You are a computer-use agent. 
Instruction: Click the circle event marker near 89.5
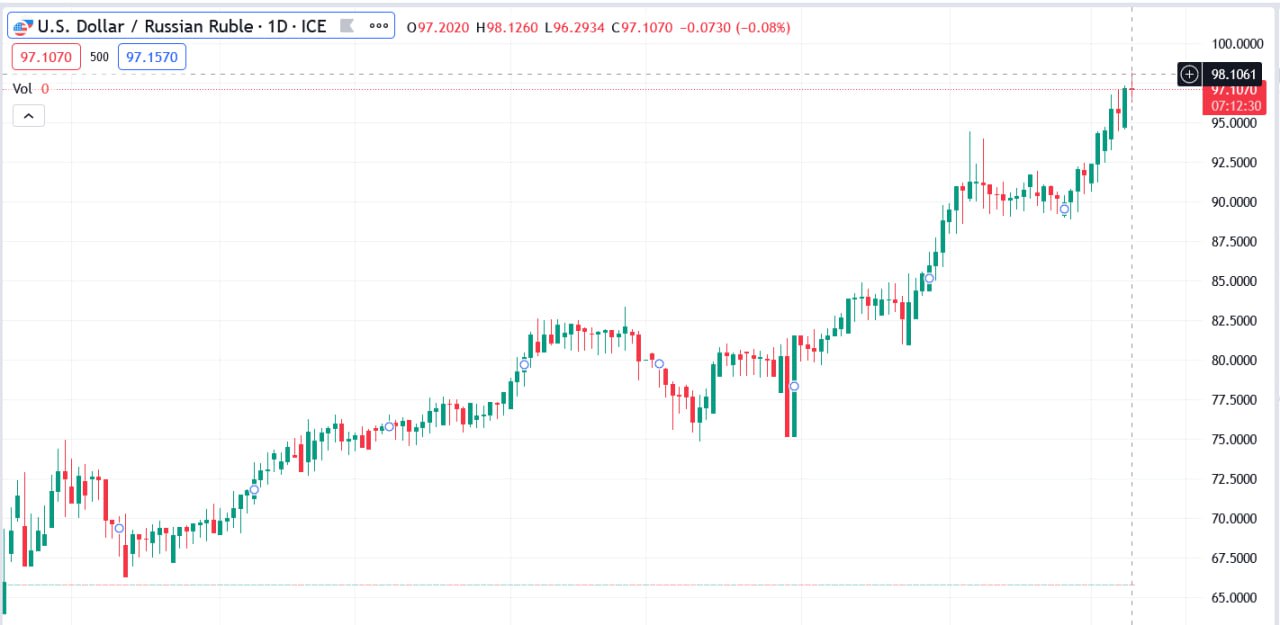click(x=1065, y=209)
